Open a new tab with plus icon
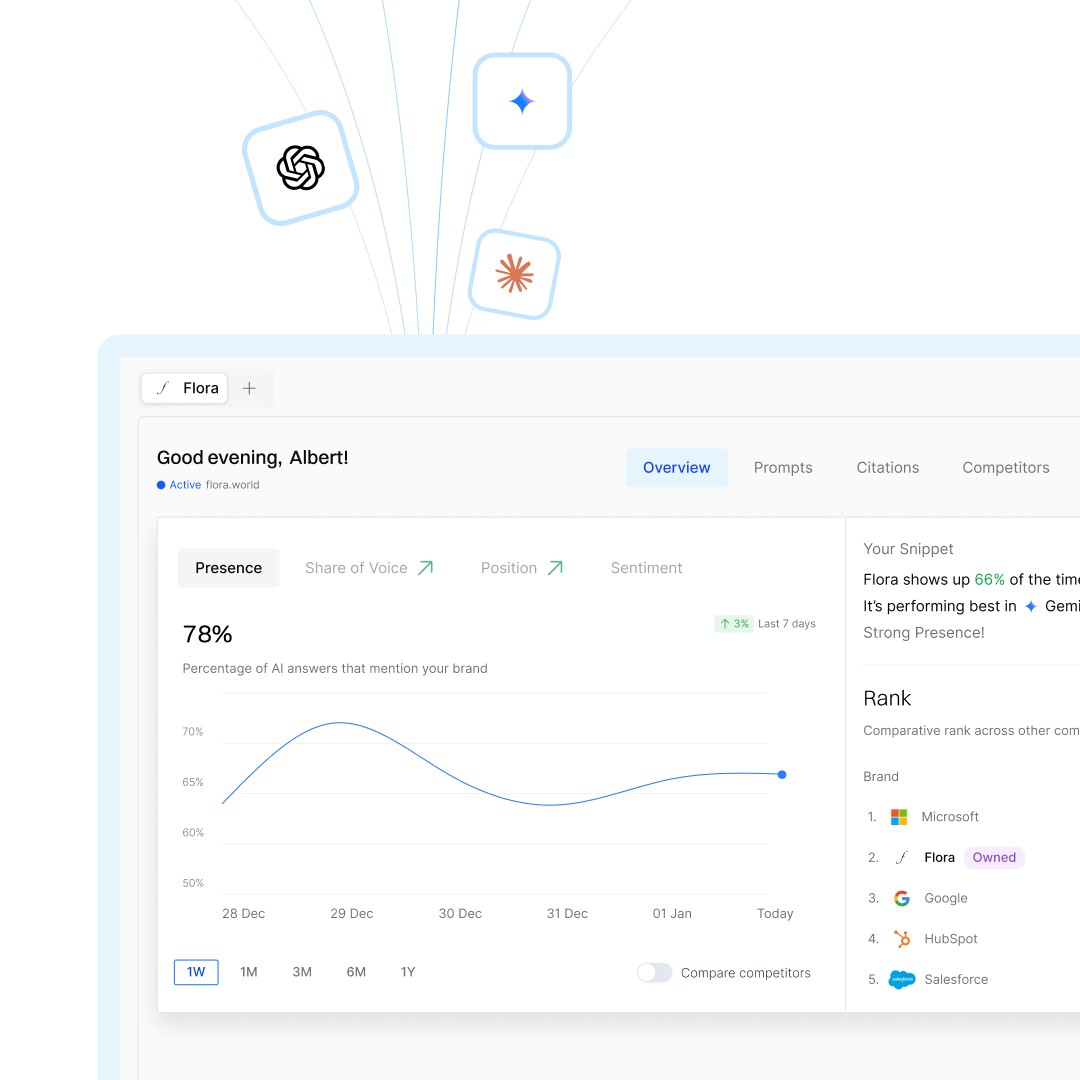This screenshot has width=1080, height=1080. 249,388
